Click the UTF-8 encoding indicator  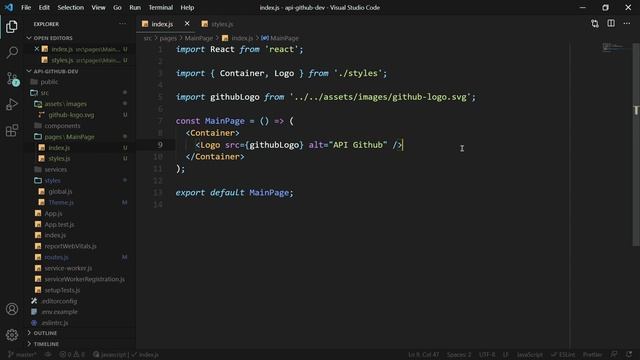point(487,354)
